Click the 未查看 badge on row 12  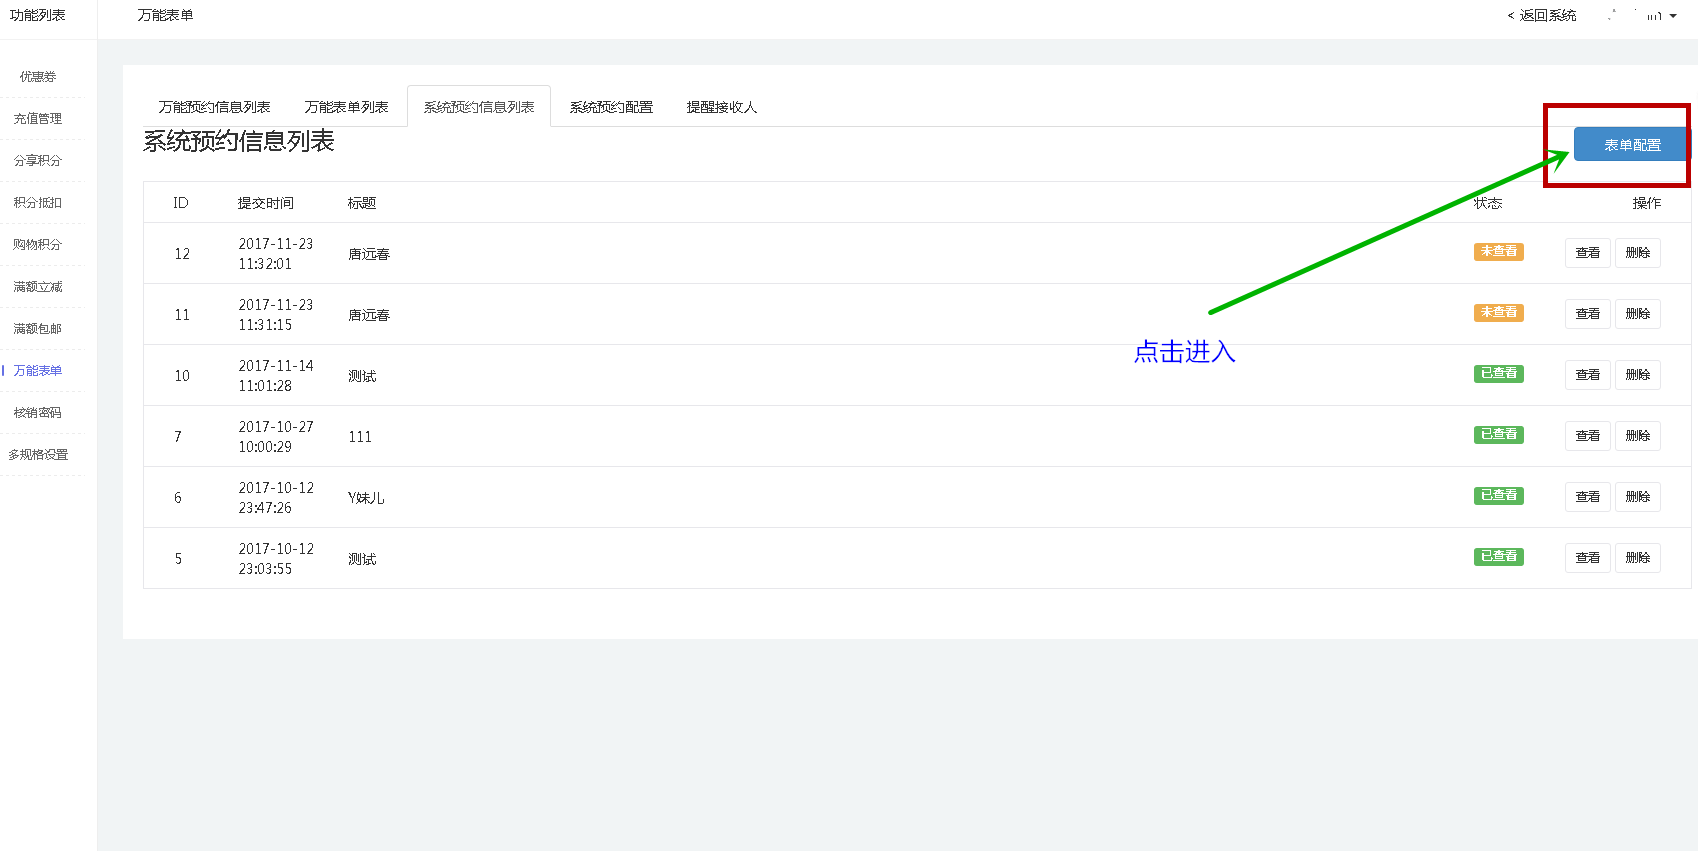[x=1498, y=252]
